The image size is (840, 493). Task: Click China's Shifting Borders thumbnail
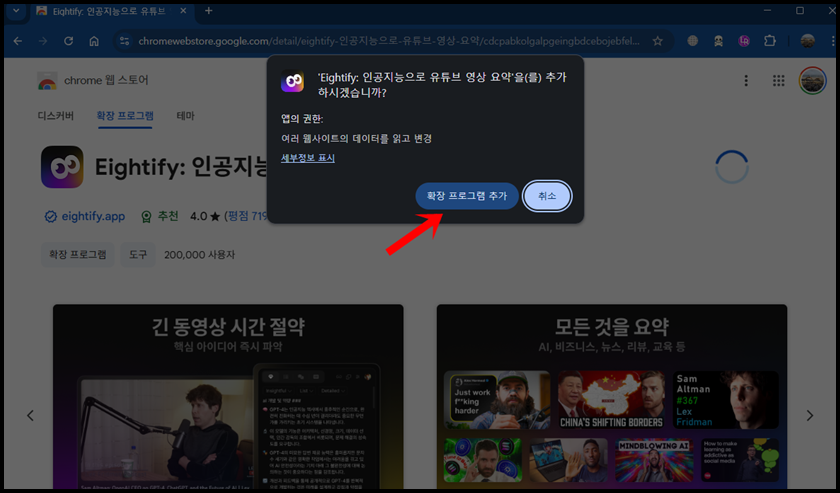tap(611, 400)
